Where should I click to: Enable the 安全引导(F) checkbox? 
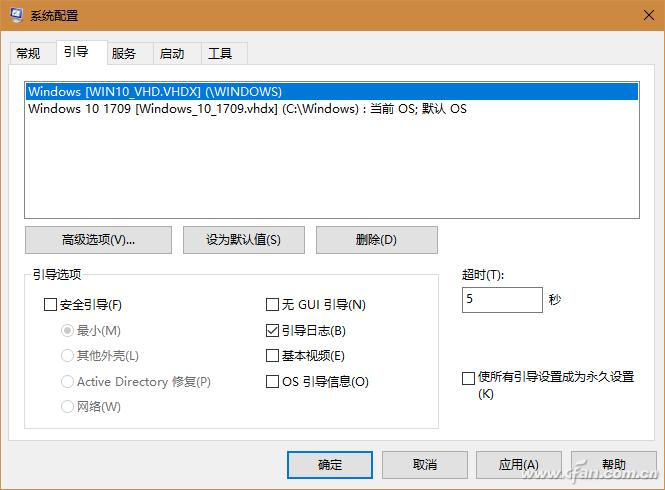coord(50,305)
